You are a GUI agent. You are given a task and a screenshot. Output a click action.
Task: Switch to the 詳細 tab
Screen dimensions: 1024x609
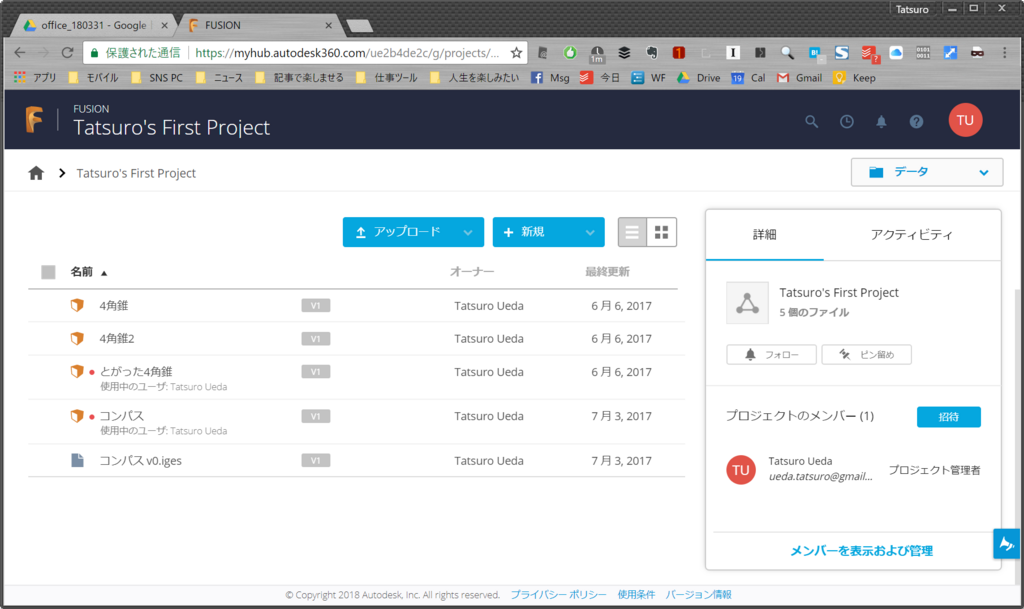point(764,234)
